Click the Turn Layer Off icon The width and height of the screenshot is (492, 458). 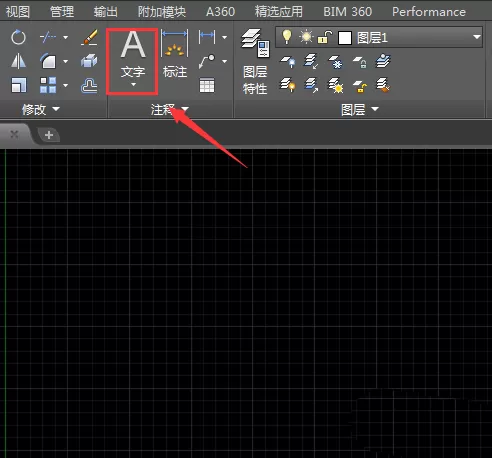(288, 62)
